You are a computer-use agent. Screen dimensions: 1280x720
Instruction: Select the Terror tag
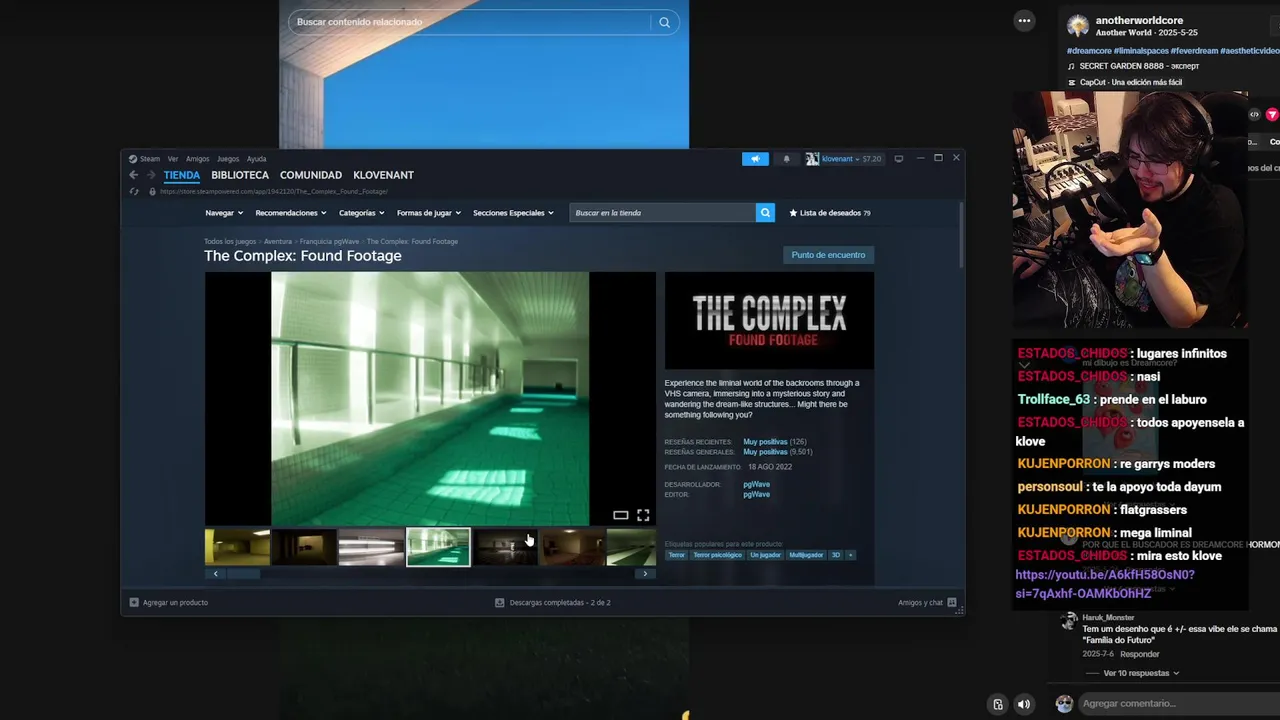click(677, 555)
